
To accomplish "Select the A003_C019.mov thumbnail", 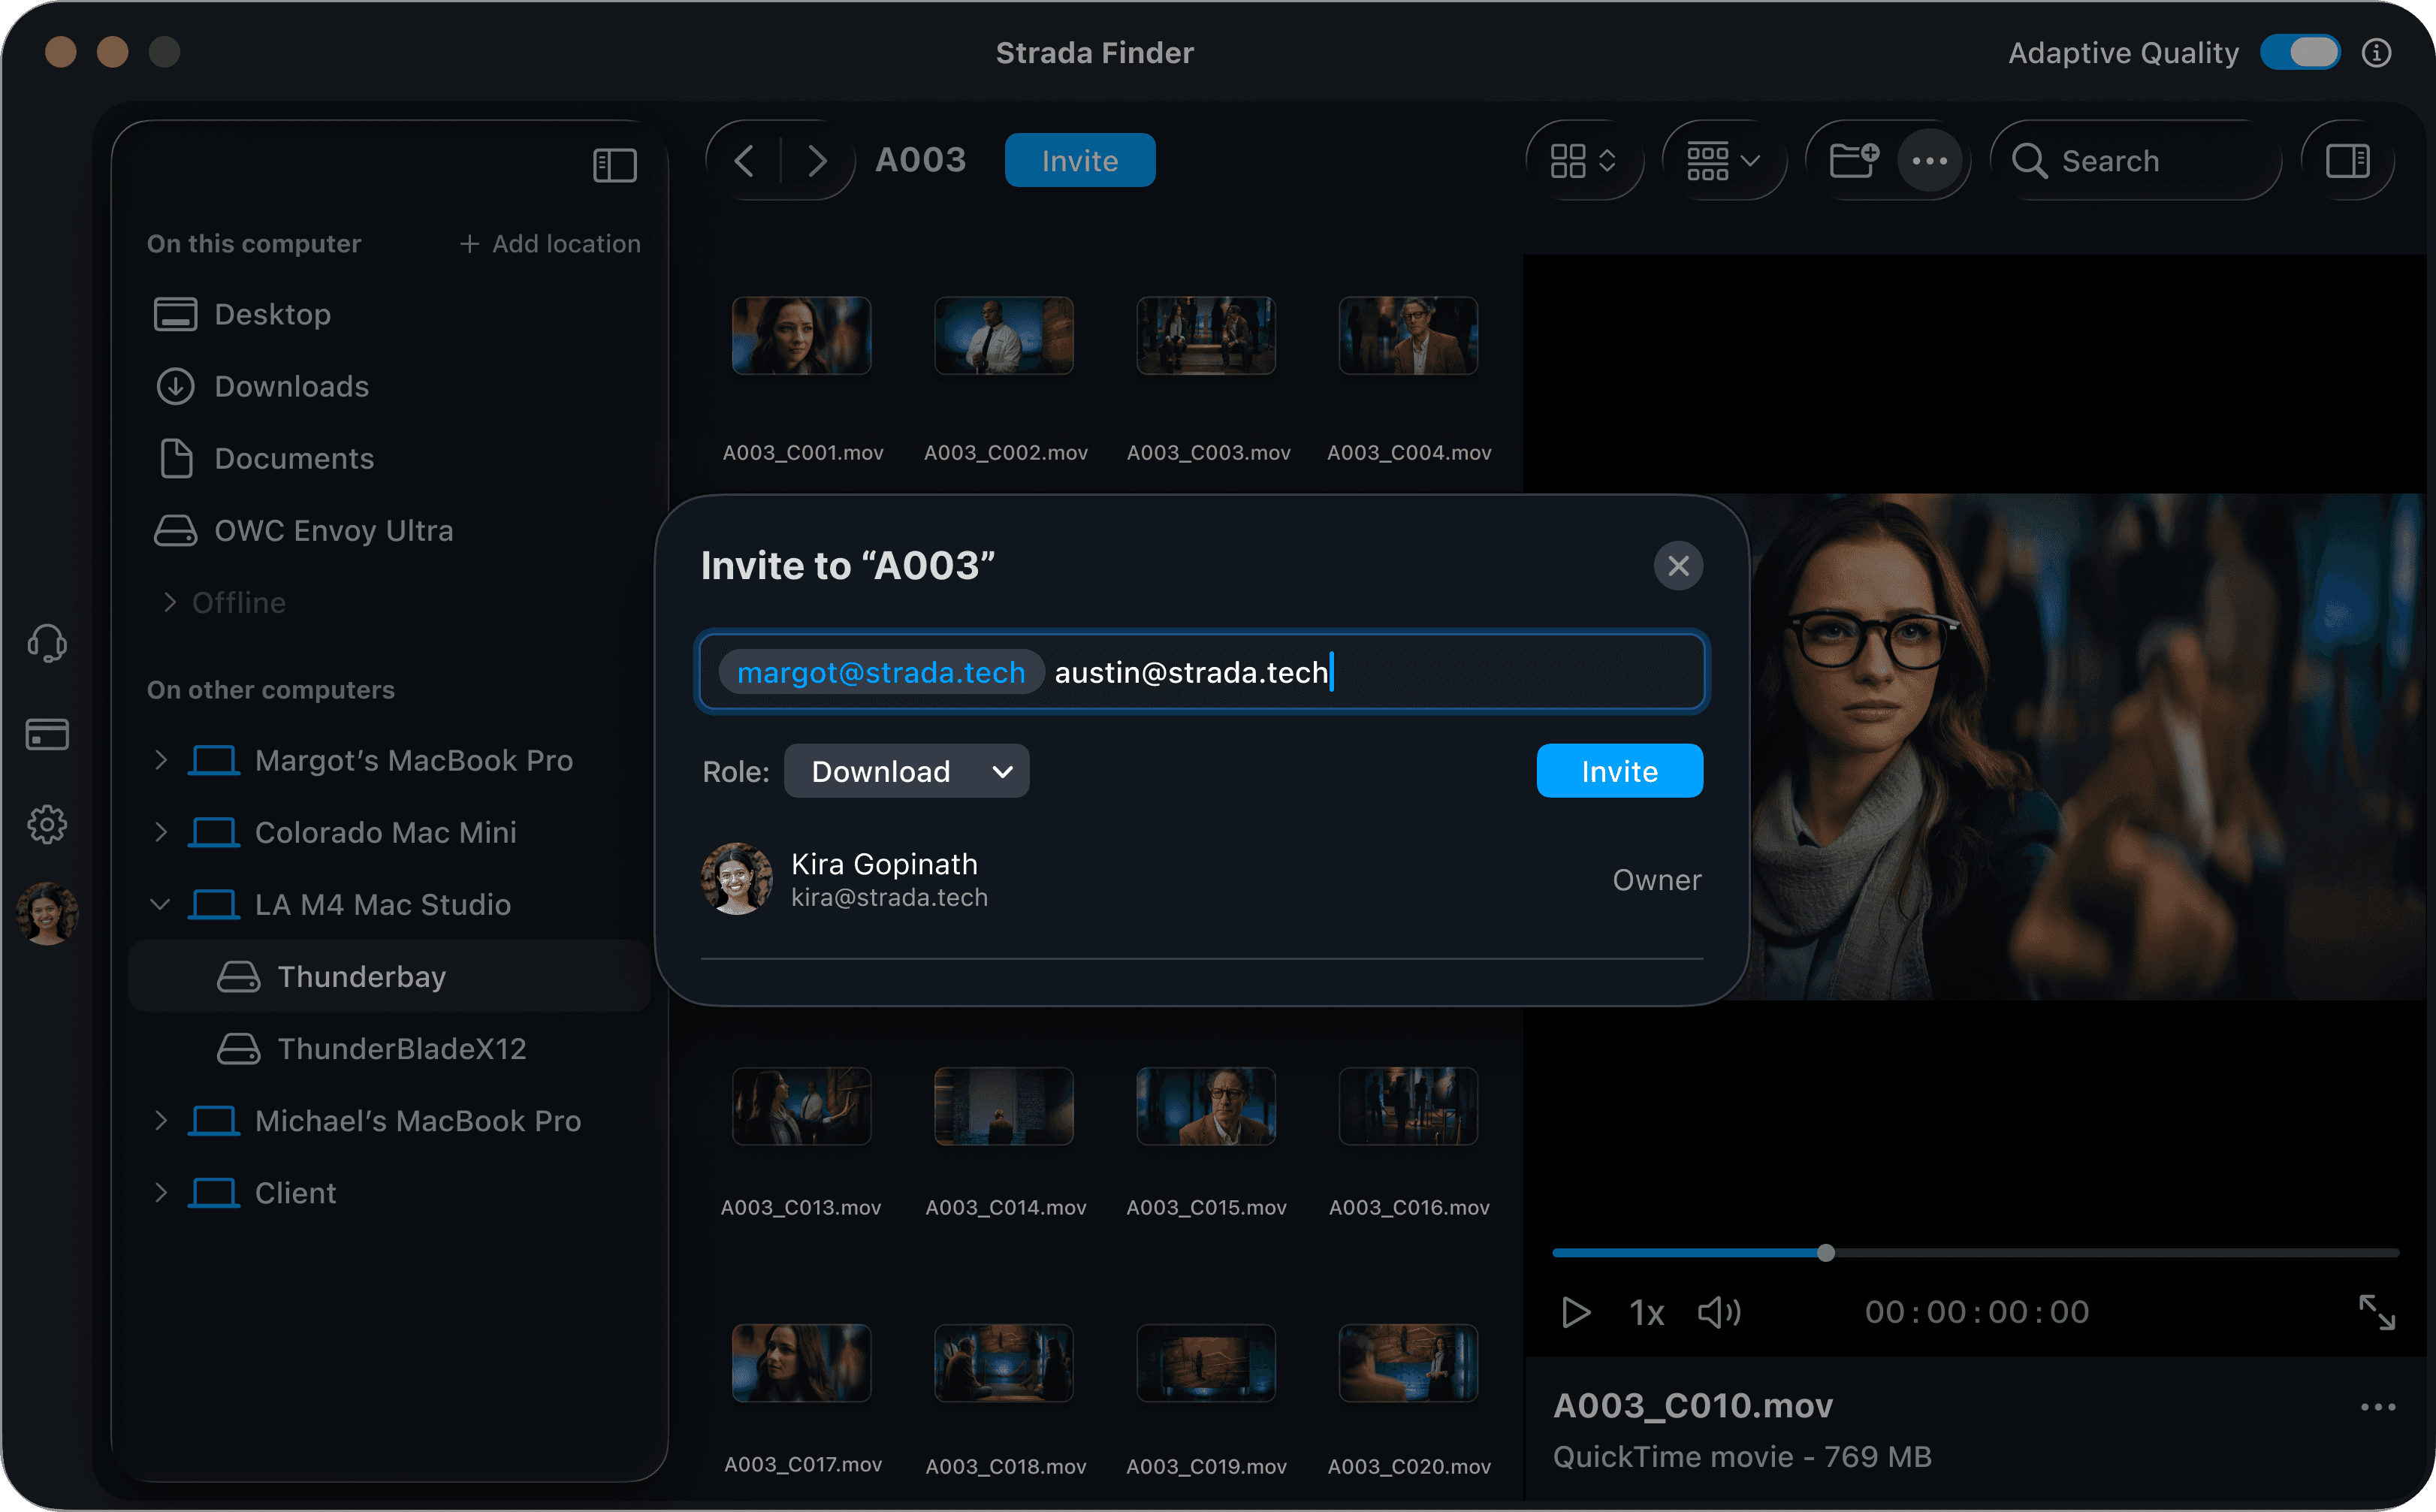I will pyautogui.click(x=1206, y=1363).
